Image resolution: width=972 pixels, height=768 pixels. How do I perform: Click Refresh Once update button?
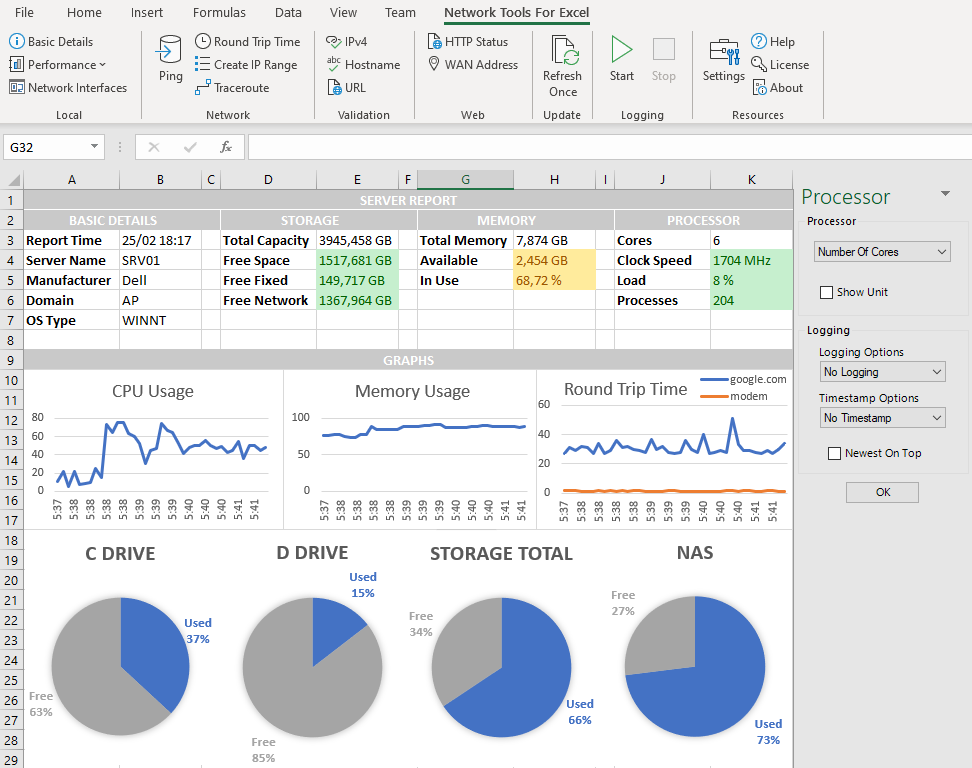pos(562,67)
